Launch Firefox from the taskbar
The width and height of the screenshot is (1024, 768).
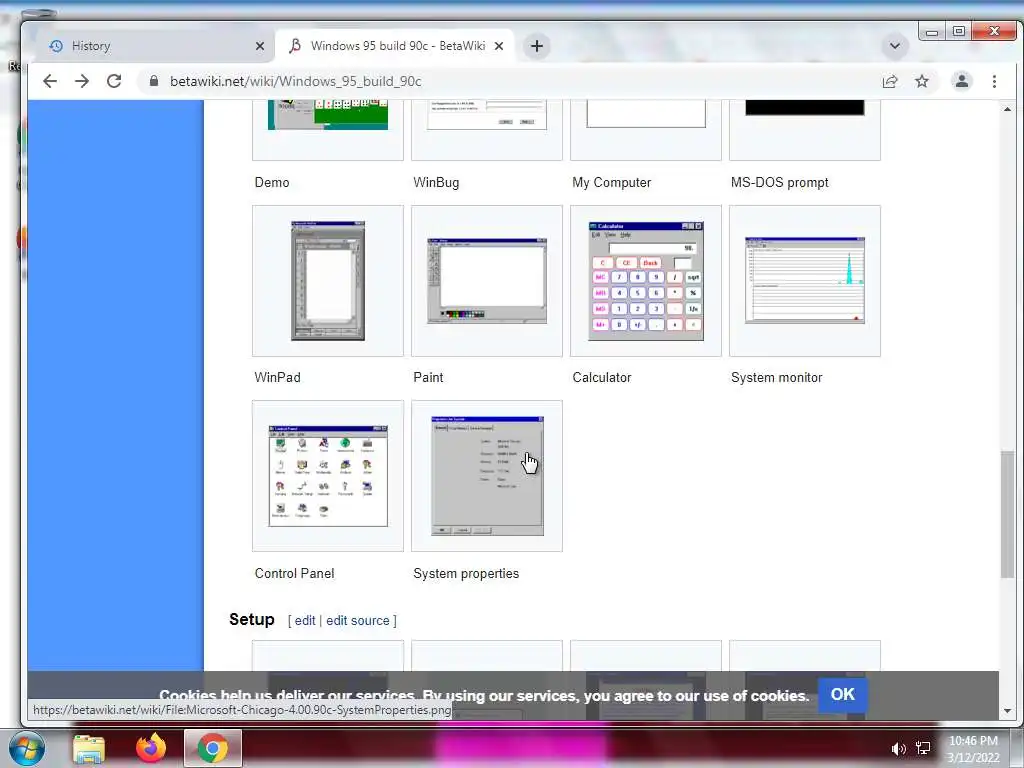pyautogui.click(x=151, y=748)
